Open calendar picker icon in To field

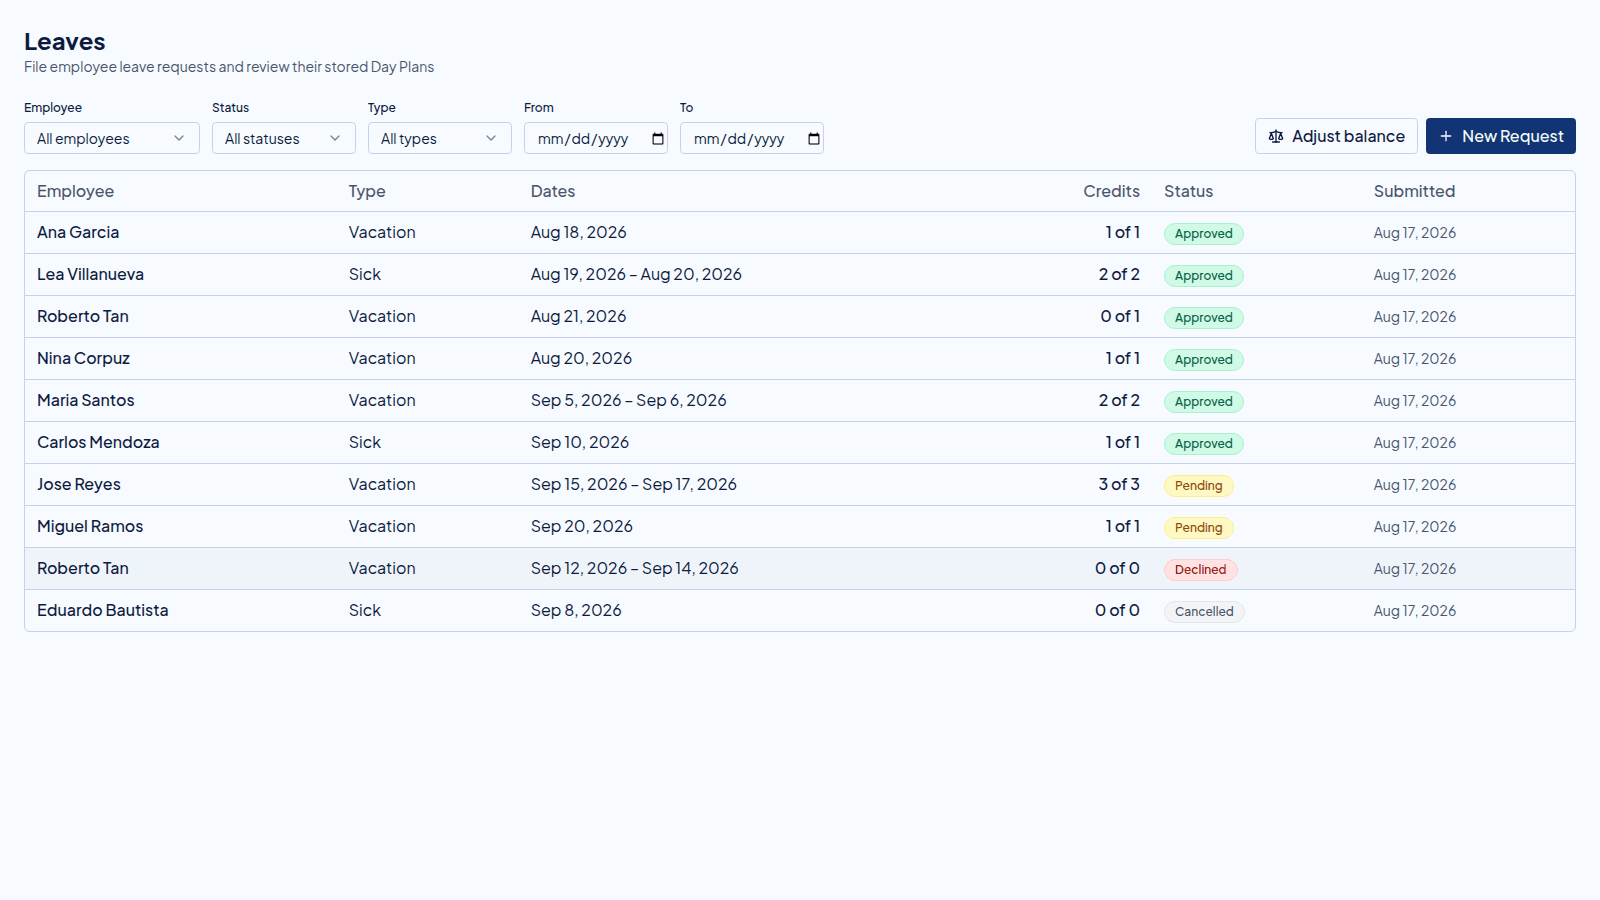pos(814,139)
